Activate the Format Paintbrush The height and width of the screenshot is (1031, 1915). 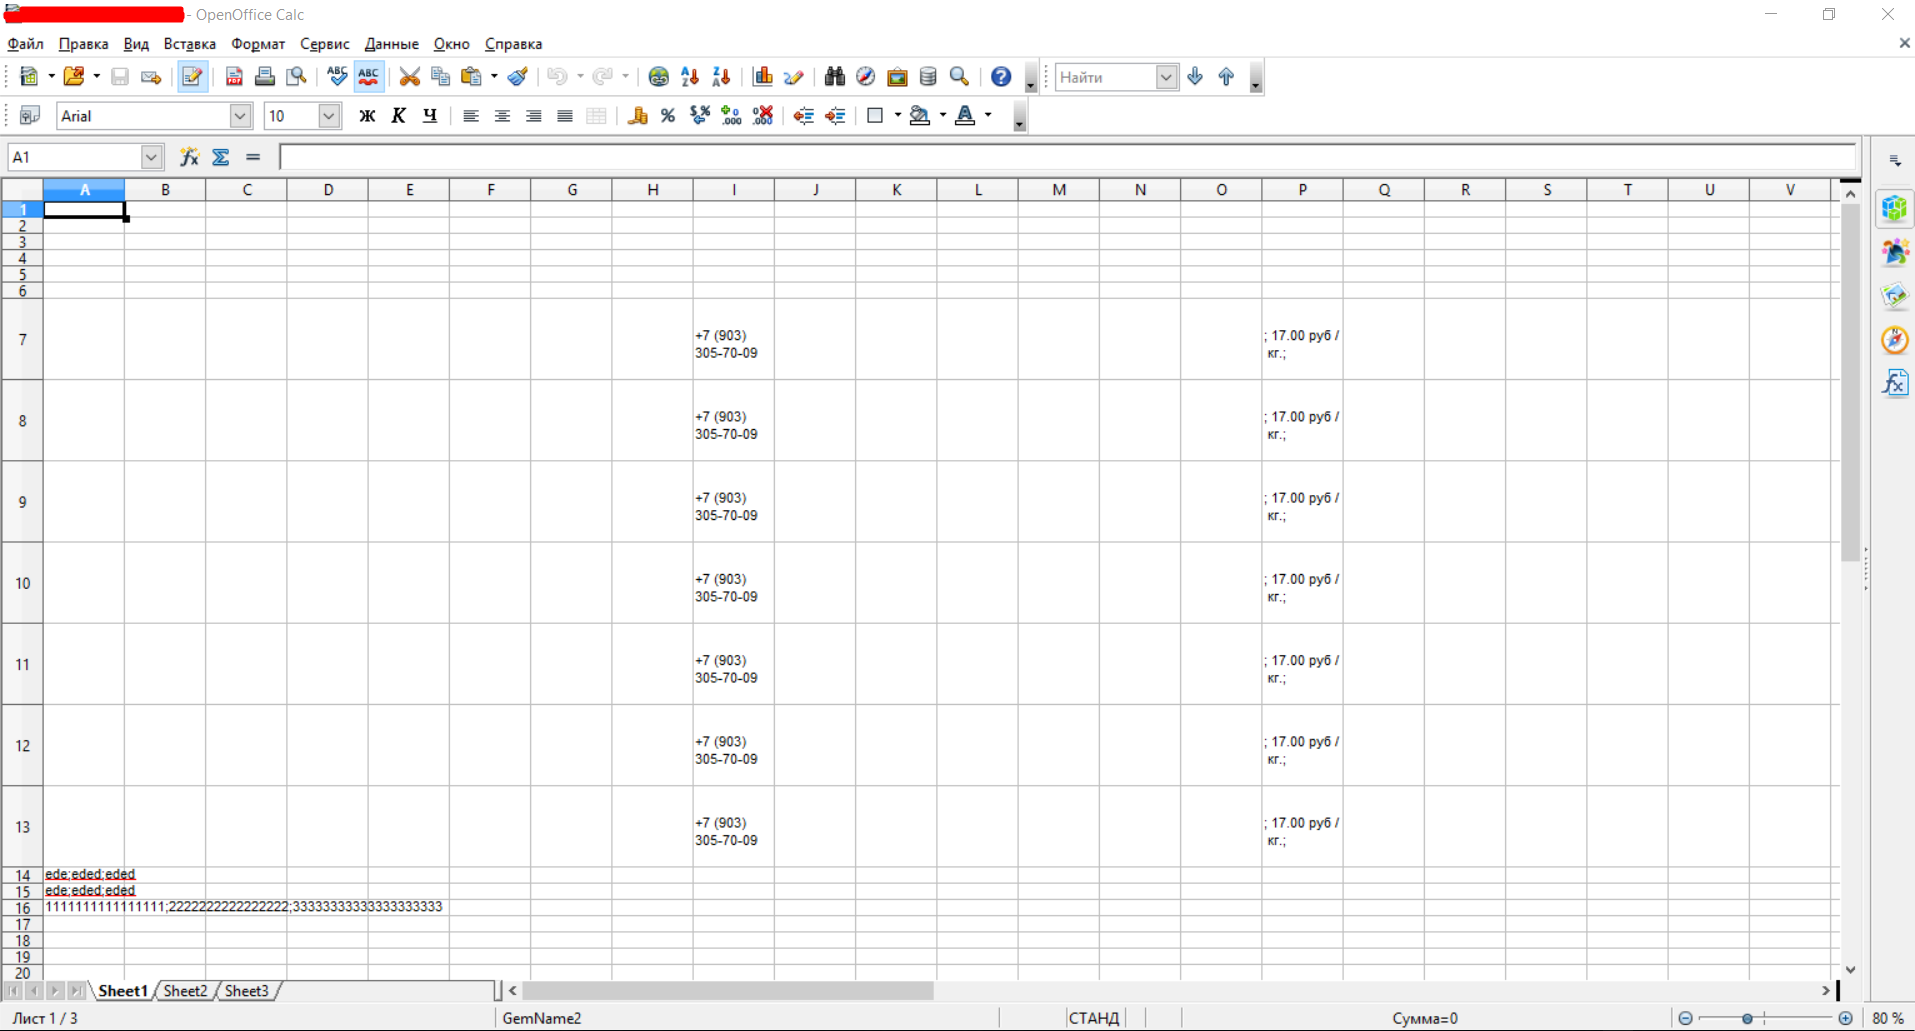tap(518, 77)
